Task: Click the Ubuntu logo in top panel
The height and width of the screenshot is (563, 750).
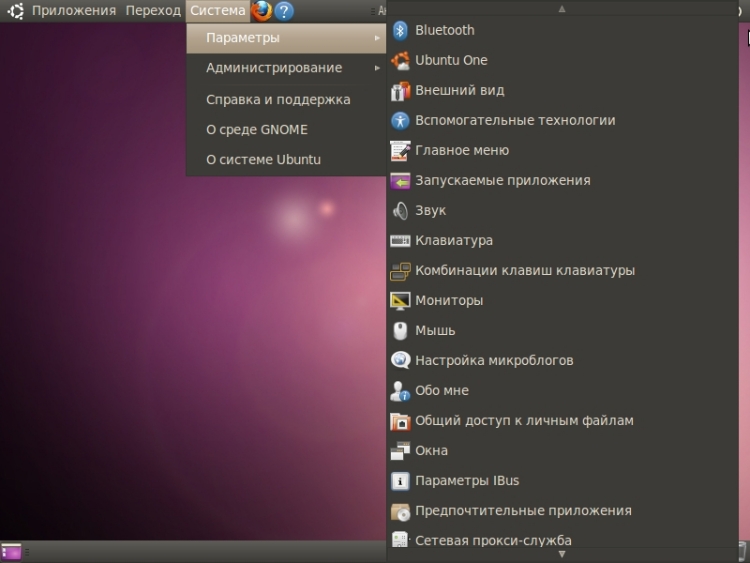Action: 16,11
